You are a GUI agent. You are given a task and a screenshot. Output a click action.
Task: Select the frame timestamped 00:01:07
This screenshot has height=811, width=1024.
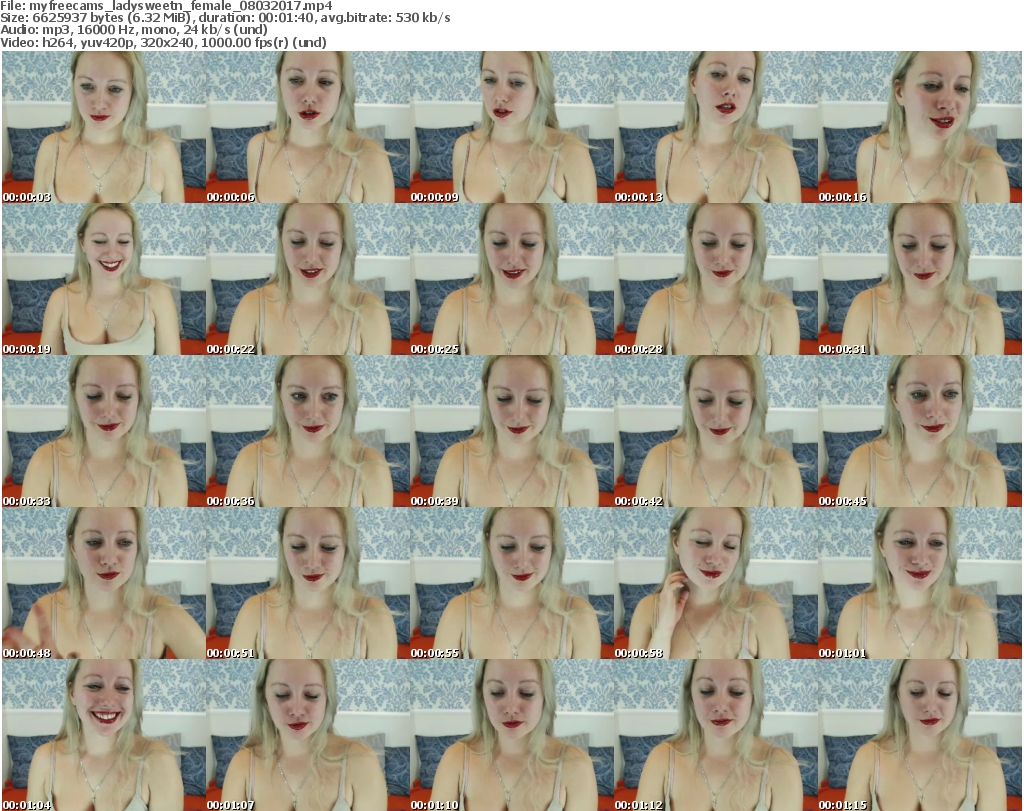click(308, 735)
